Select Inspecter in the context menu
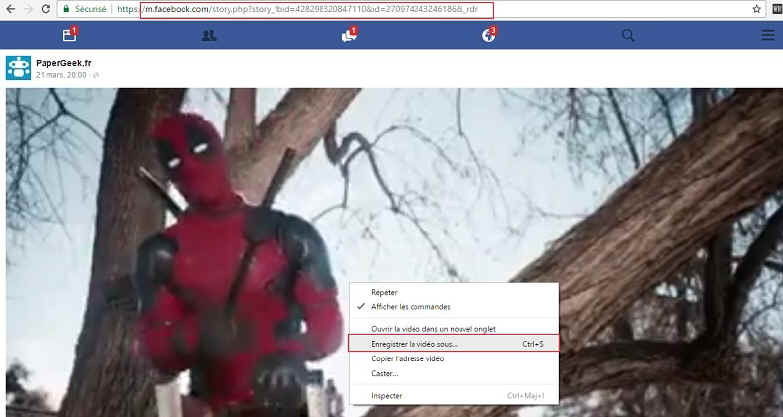 point(454,396)
